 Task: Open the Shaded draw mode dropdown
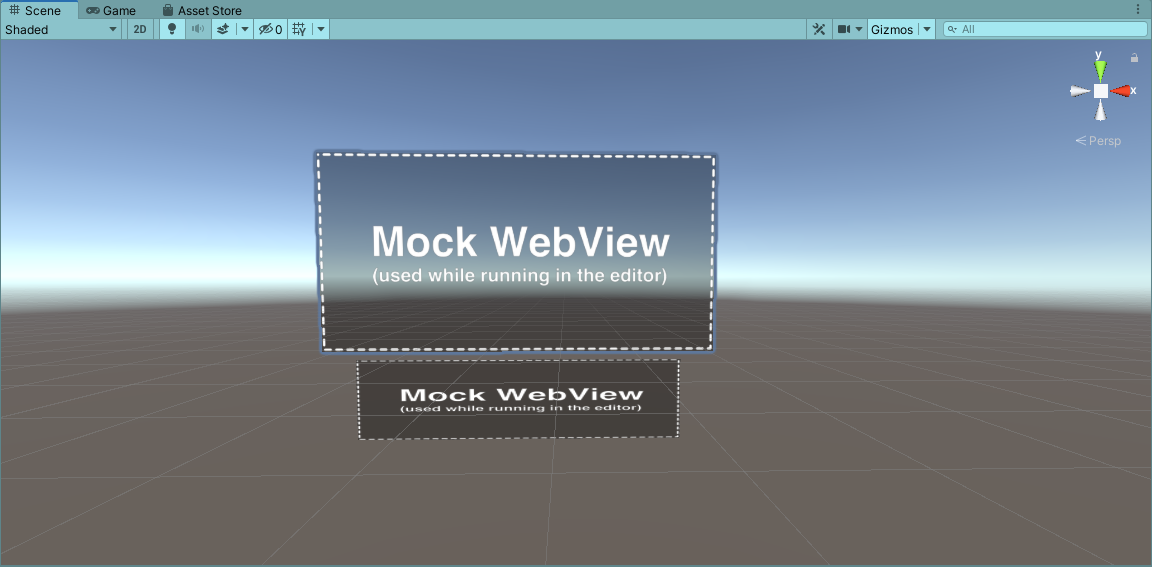tap(61, 29)
